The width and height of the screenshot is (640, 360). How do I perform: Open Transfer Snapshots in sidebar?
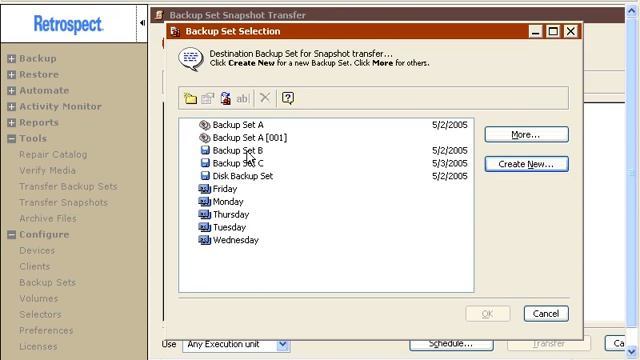pyautogui.click(x=63, y=202)
